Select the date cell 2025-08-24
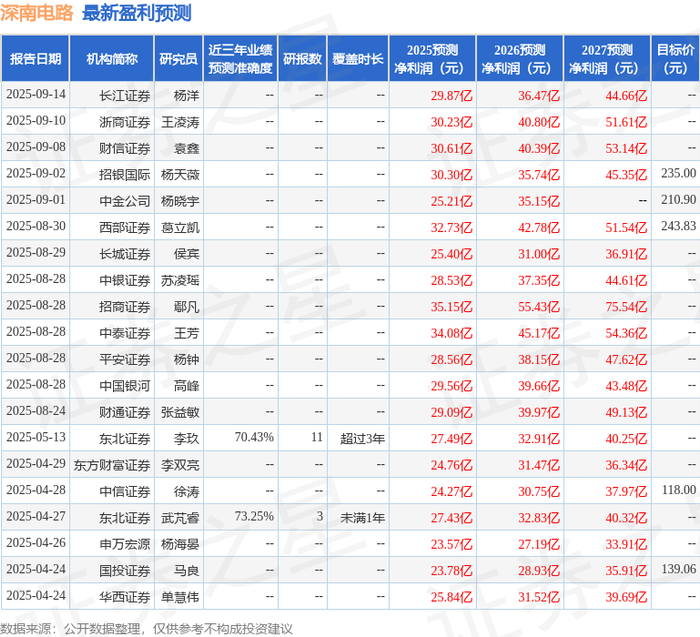 pyautogui.click(x=36, y=411)
